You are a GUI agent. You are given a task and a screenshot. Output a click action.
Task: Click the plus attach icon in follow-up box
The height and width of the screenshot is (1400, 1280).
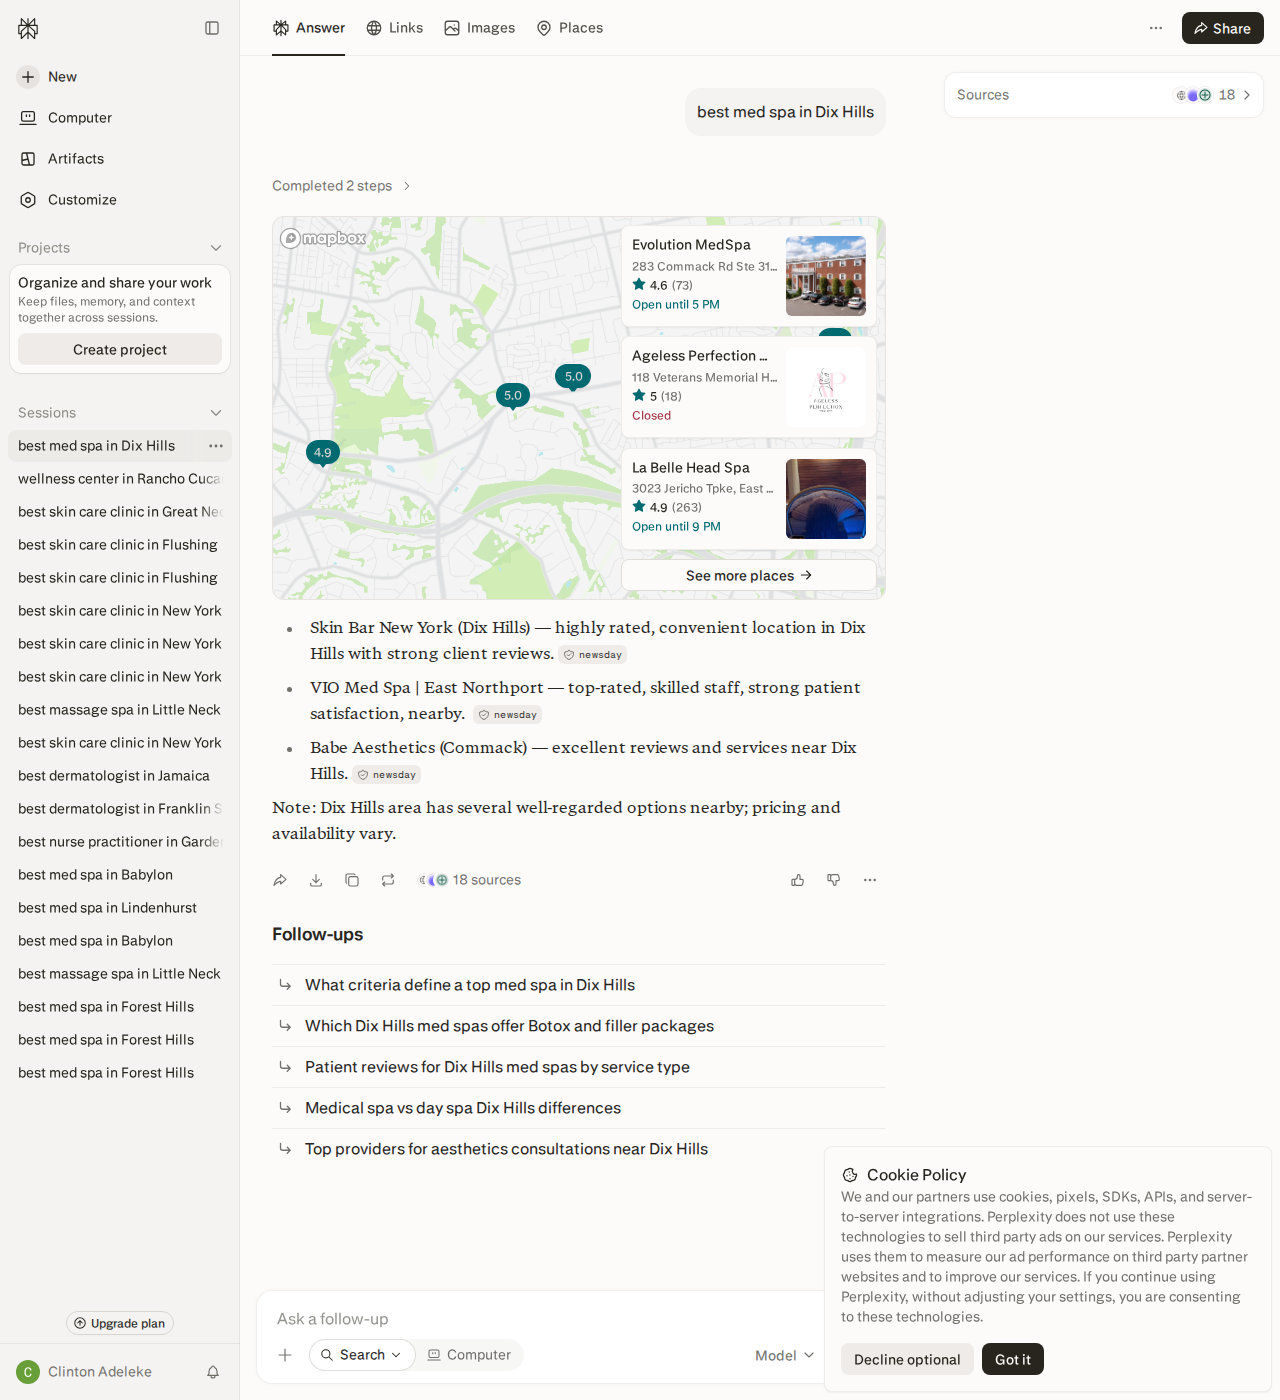coord(285,1355)
